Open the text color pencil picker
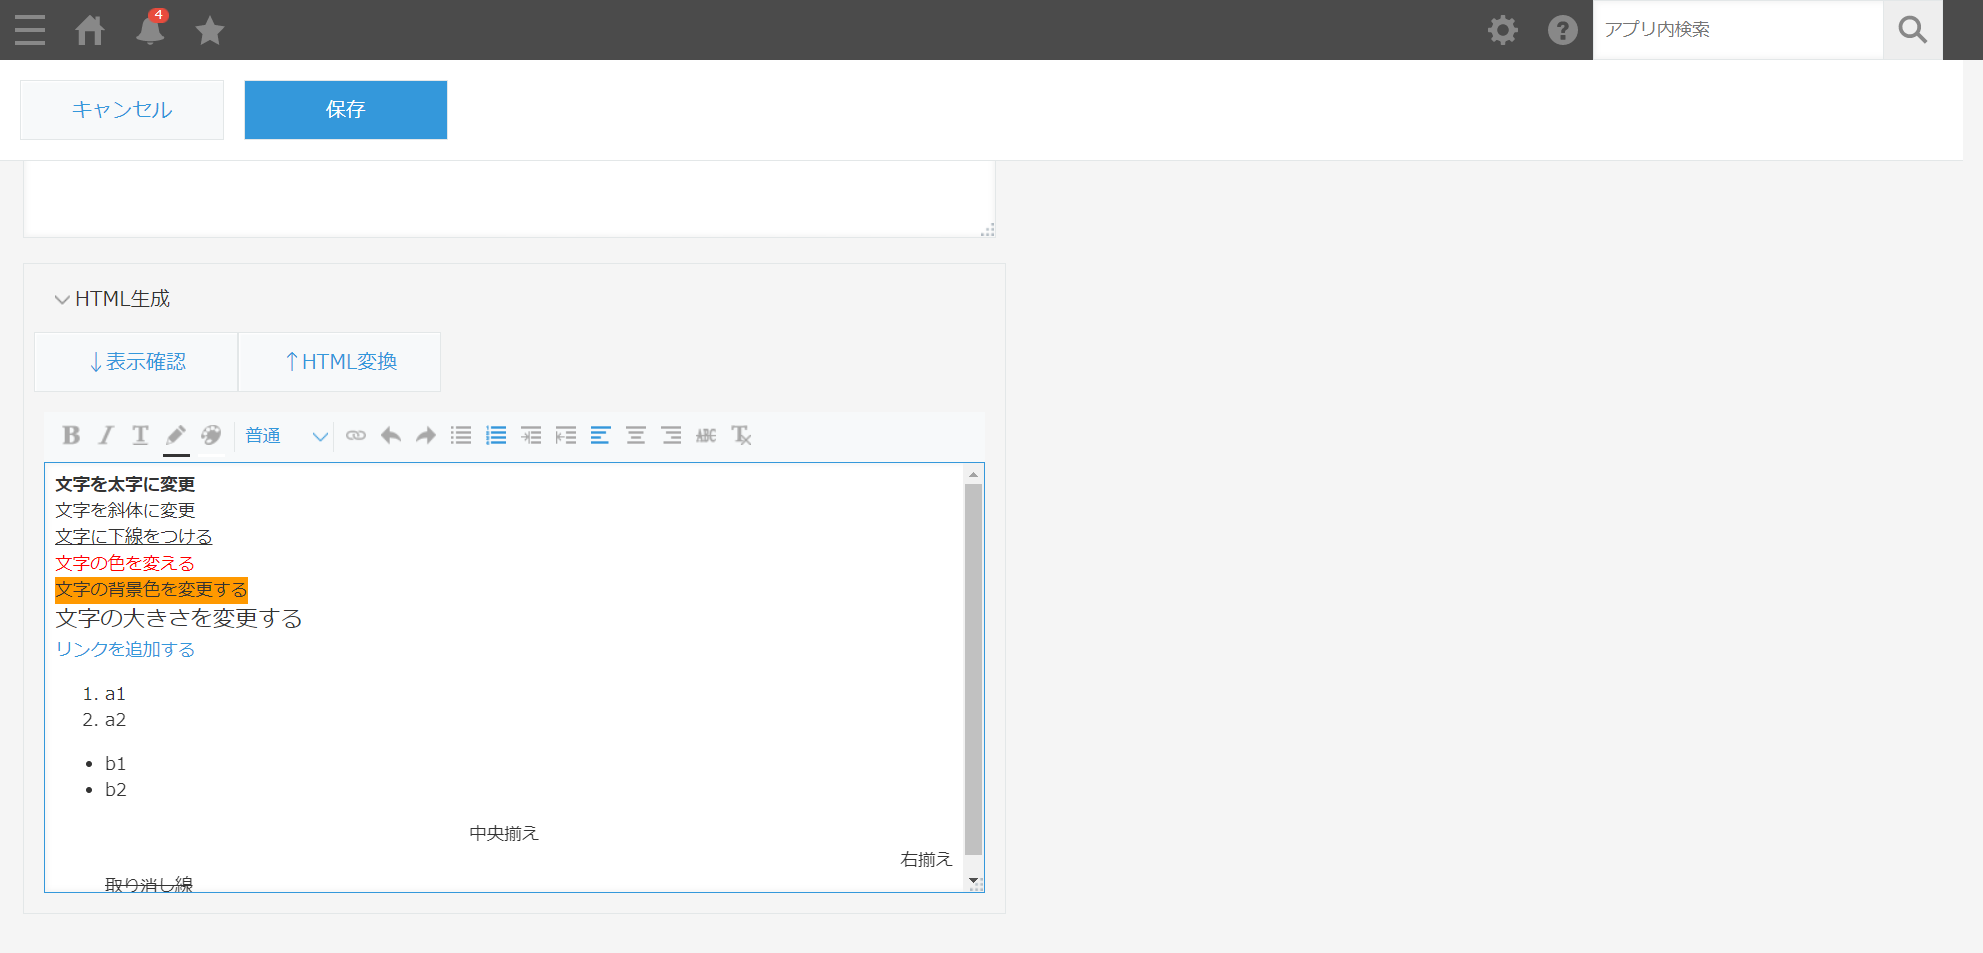 click(x=176, y=435)
